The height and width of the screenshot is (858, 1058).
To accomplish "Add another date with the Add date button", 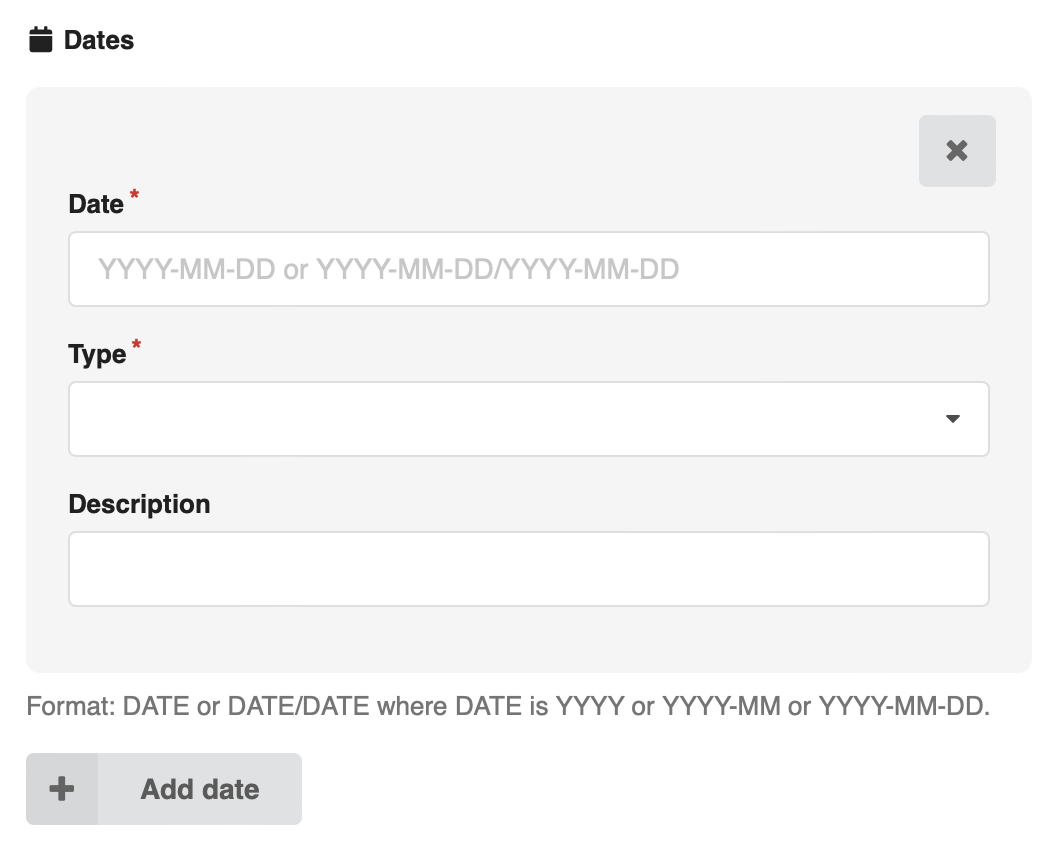I will pos(164,789).
